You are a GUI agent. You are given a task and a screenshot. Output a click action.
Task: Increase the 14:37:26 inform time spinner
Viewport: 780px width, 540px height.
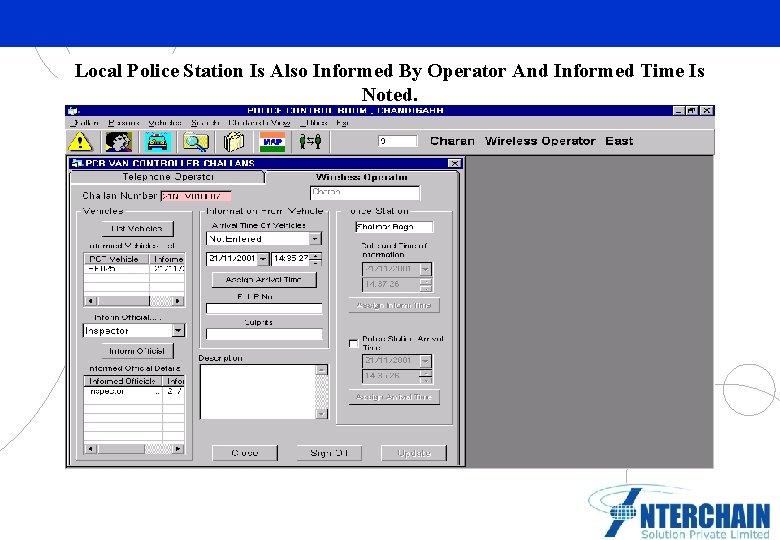[x=426, y=282]
